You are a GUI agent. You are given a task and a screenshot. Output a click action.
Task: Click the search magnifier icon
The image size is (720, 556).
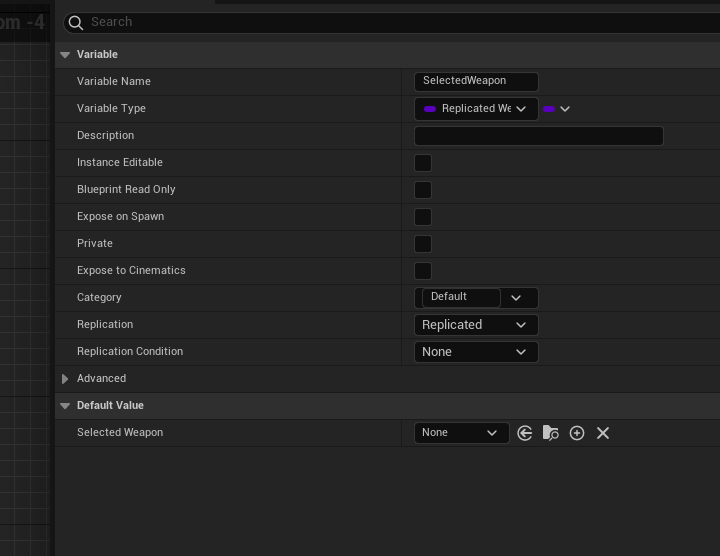click(x=76, y=22)
